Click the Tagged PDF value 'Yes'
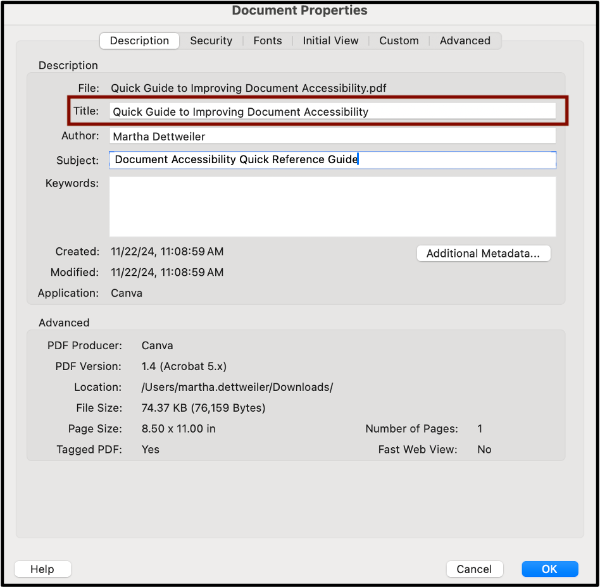Image resolution: width=600 pixels, height=587 pixels. 150,449
